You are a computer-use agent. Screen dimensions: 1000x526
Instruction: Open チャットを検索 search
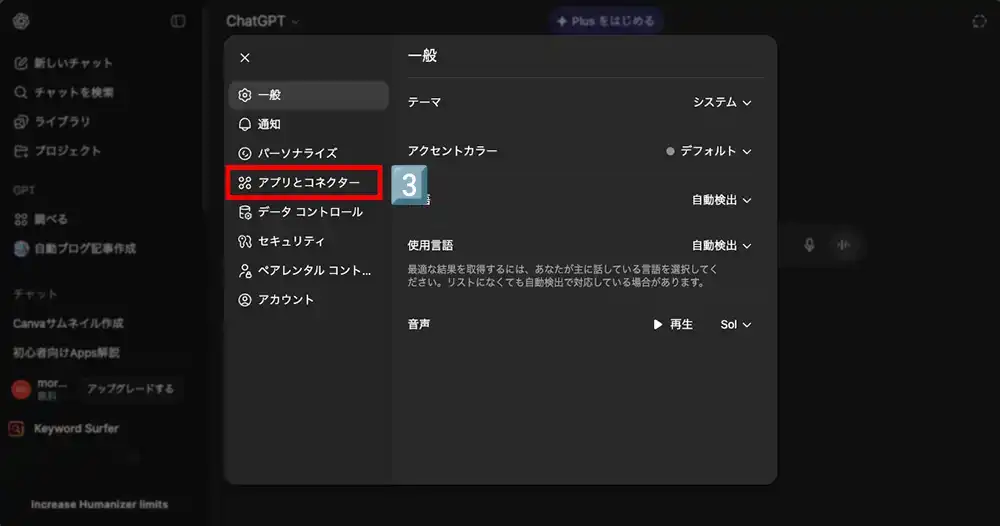[73, 92]
